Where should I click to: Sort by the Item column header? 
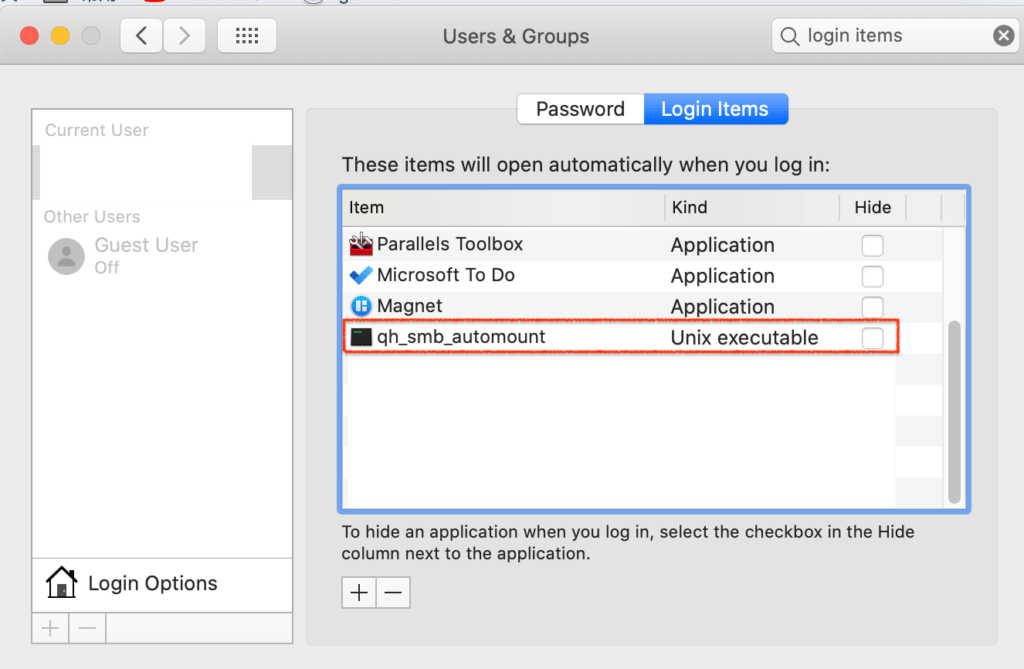pyautogui.click(x=504, y=208)
